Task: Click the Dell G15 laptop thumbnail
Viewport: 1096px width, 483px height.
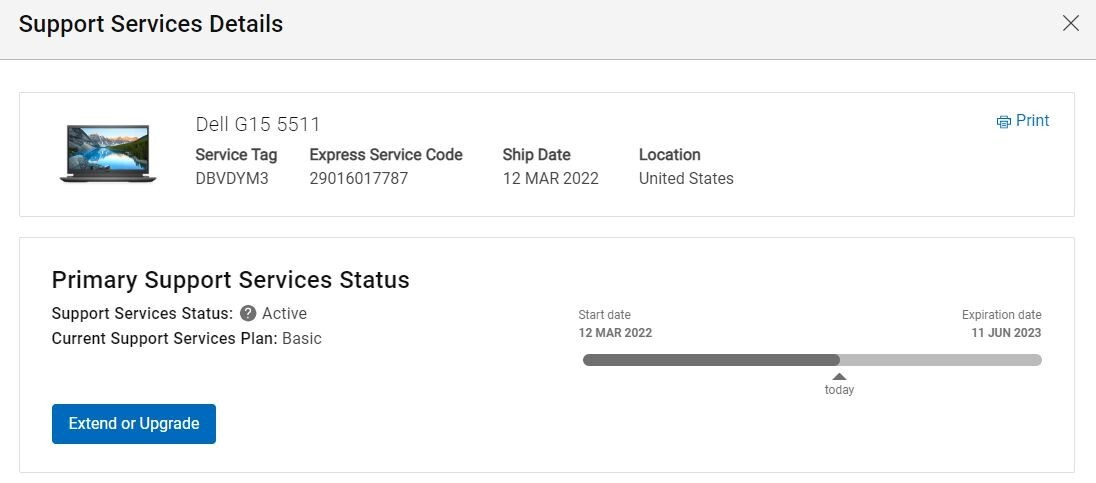Action: [108, 154]
